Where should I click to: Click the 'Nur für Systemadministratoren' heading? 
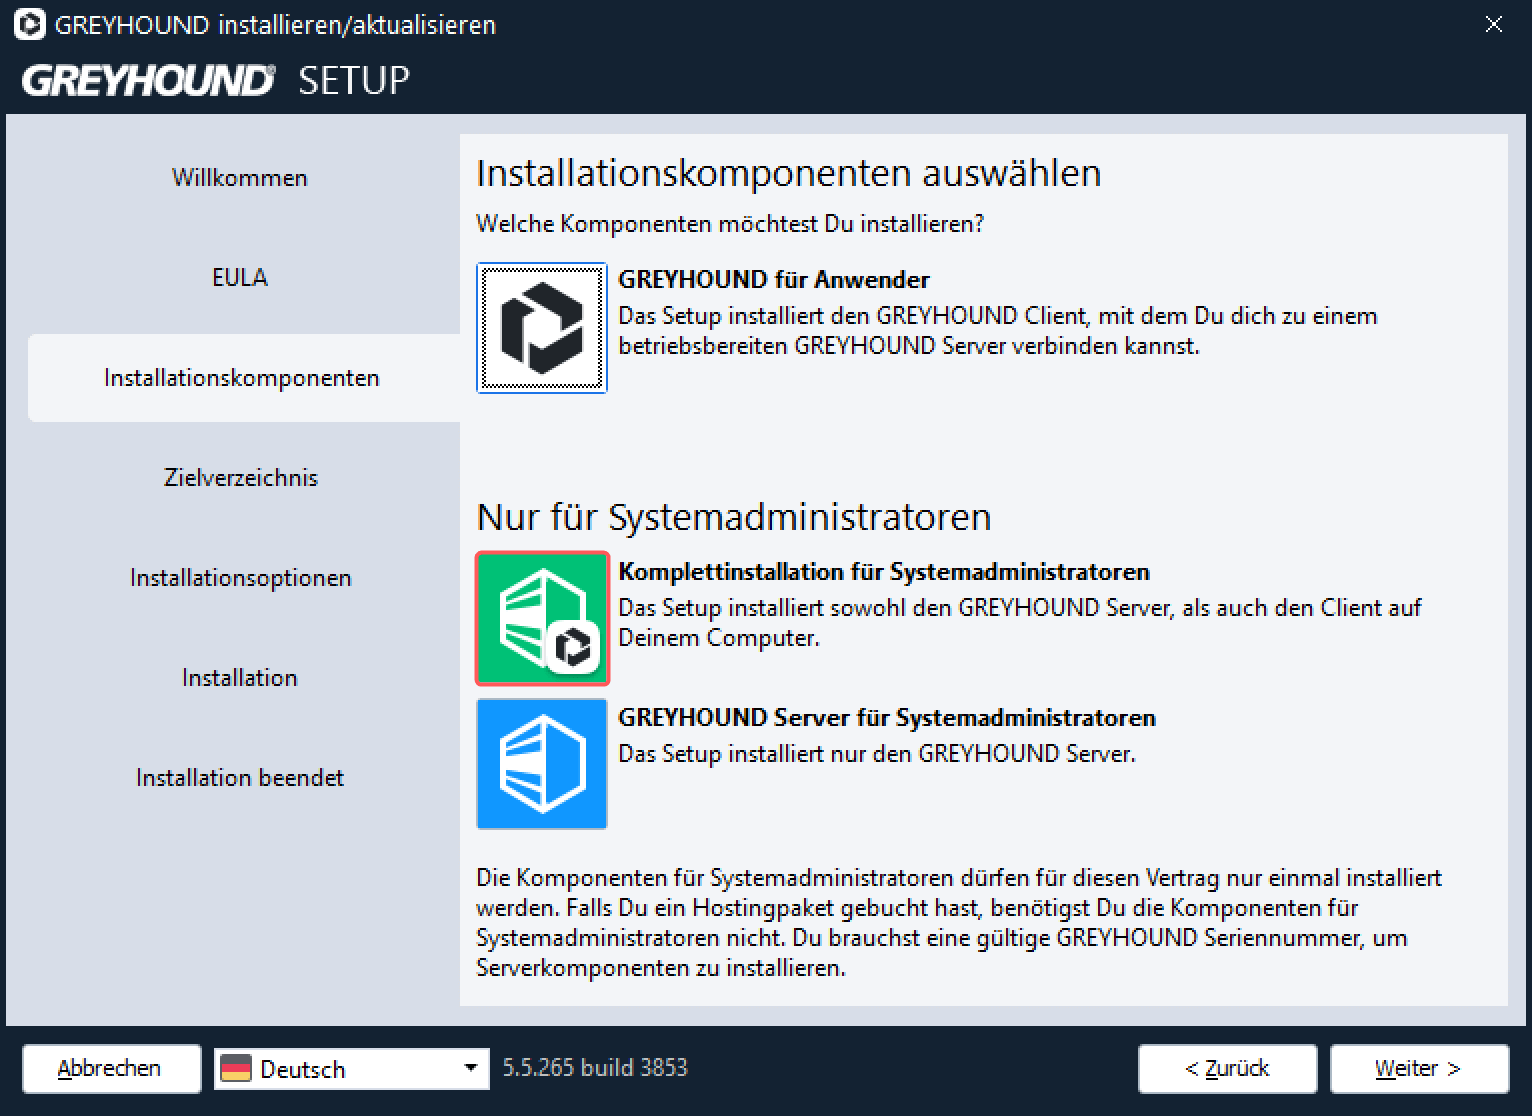[734, 517]
